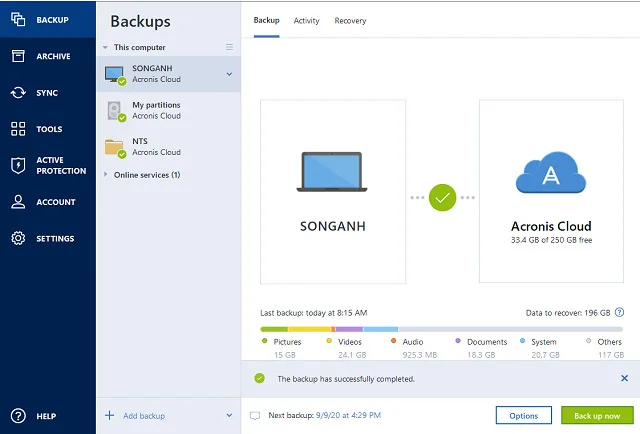
Task: Select the NTS backup entry
Action: (x=169, y=147)
